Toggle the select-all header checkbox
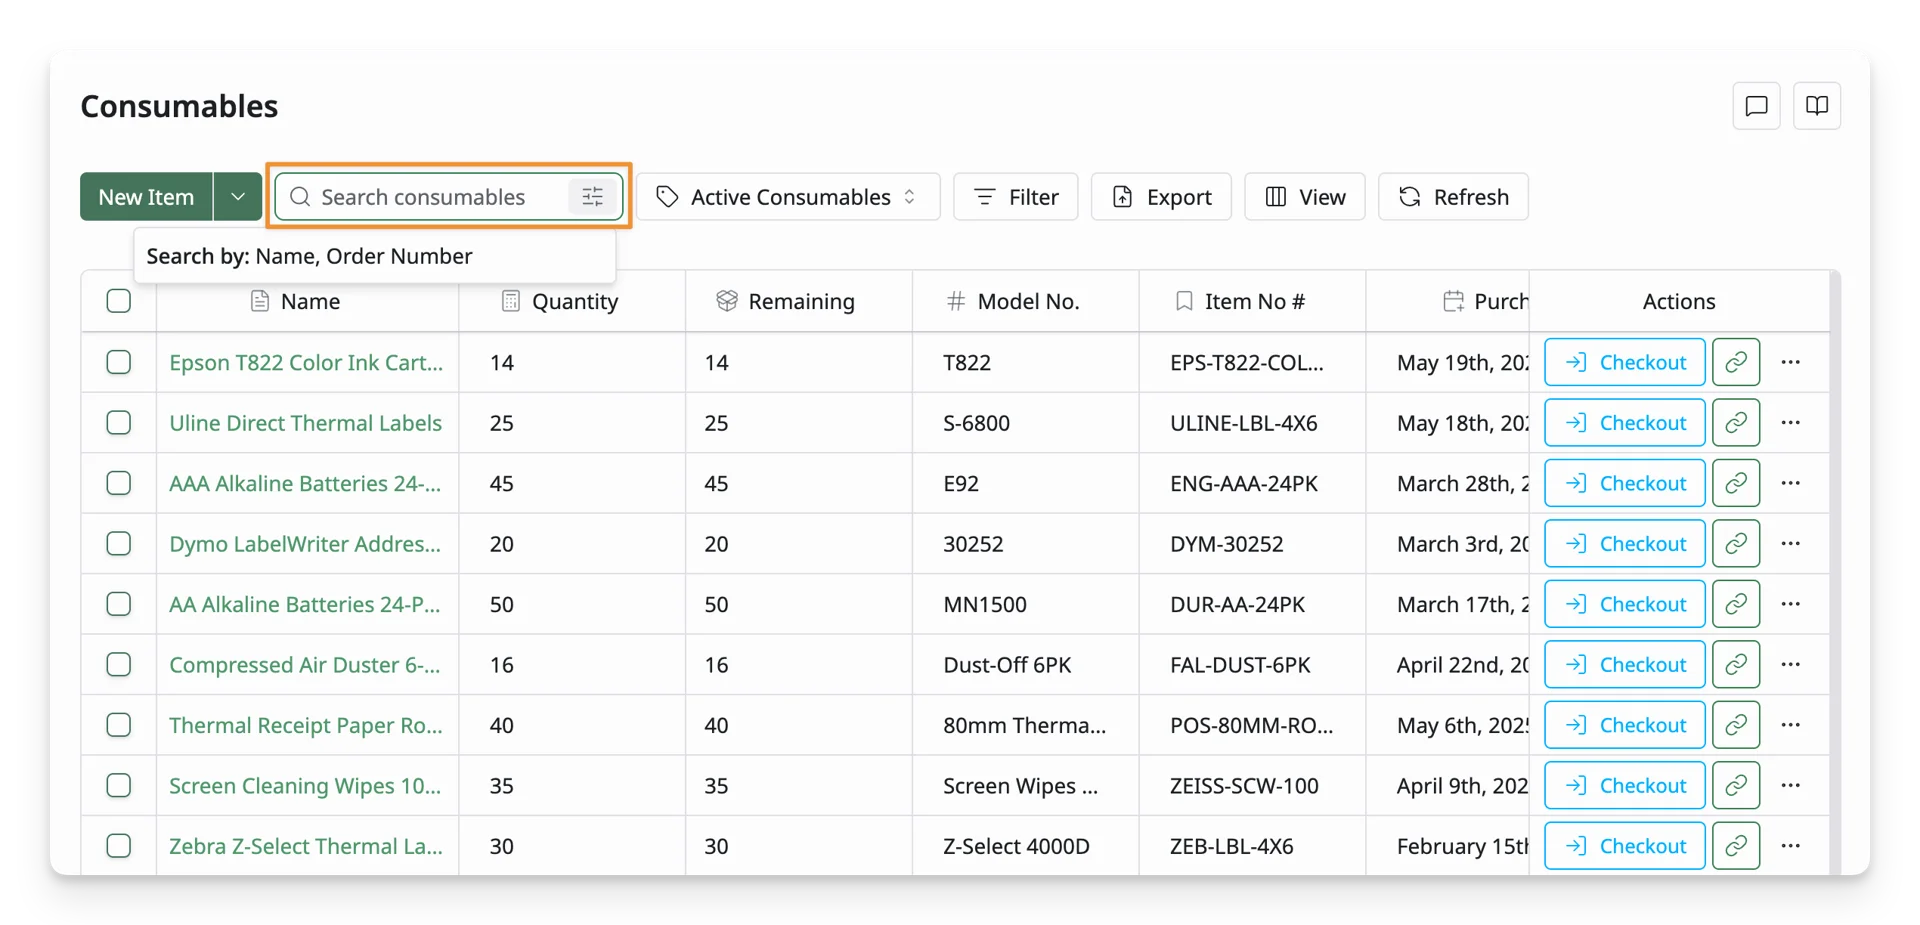This screenshot has height=925, width=1920. click(x=119, y=301)
